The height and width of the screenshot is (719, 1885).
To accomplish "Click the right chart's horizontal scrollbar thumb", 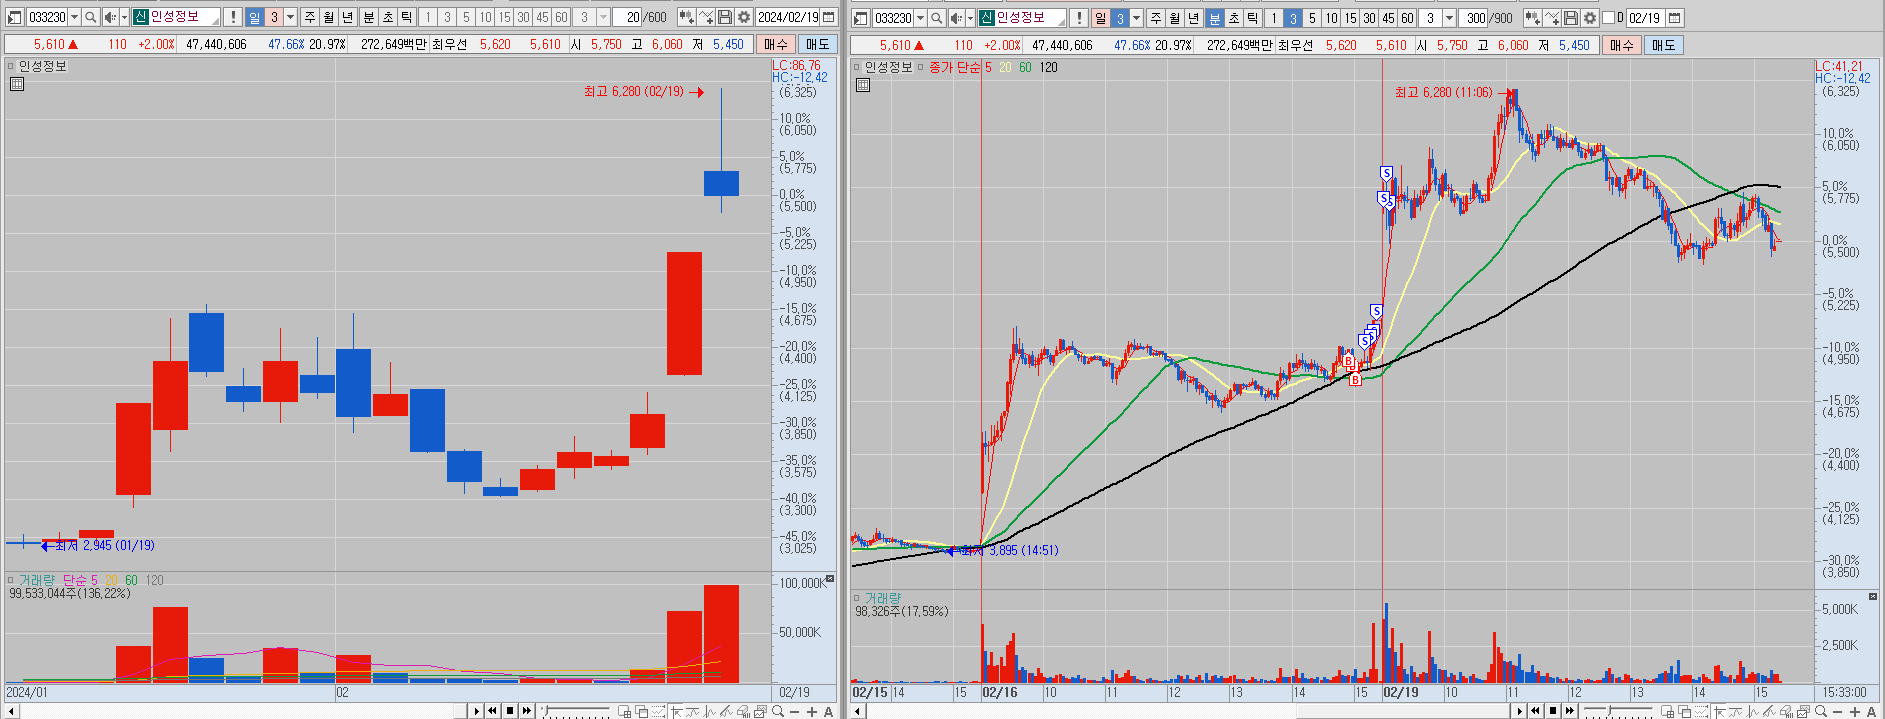I will [x=1405, y=712].
